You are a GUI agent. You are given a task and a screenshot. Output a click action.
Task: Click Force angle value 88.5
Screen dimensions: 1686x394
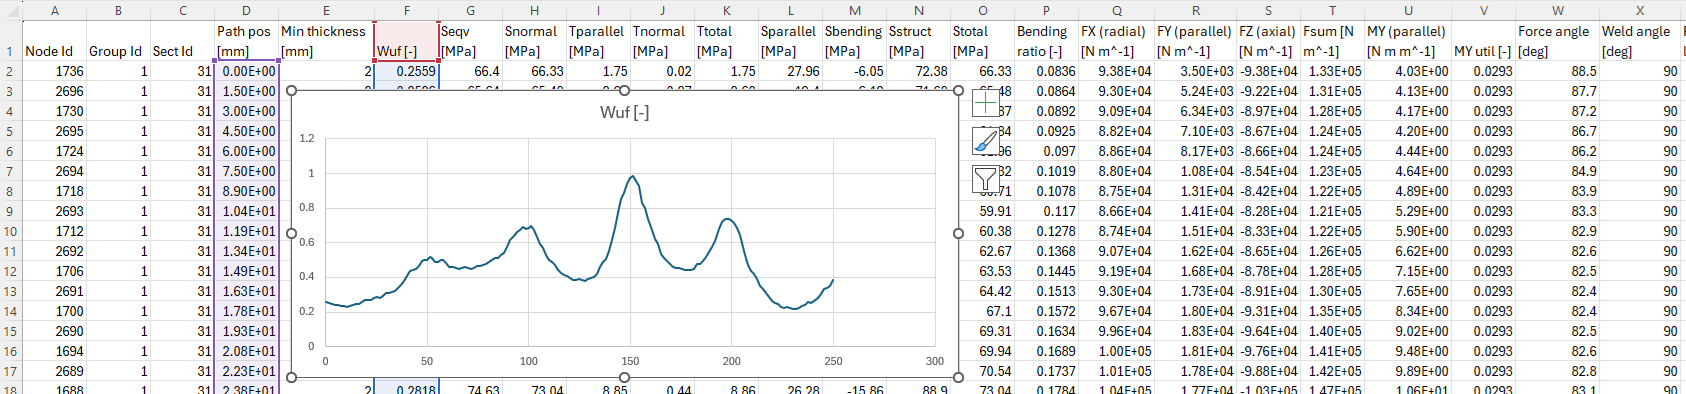click(1558, 71)
